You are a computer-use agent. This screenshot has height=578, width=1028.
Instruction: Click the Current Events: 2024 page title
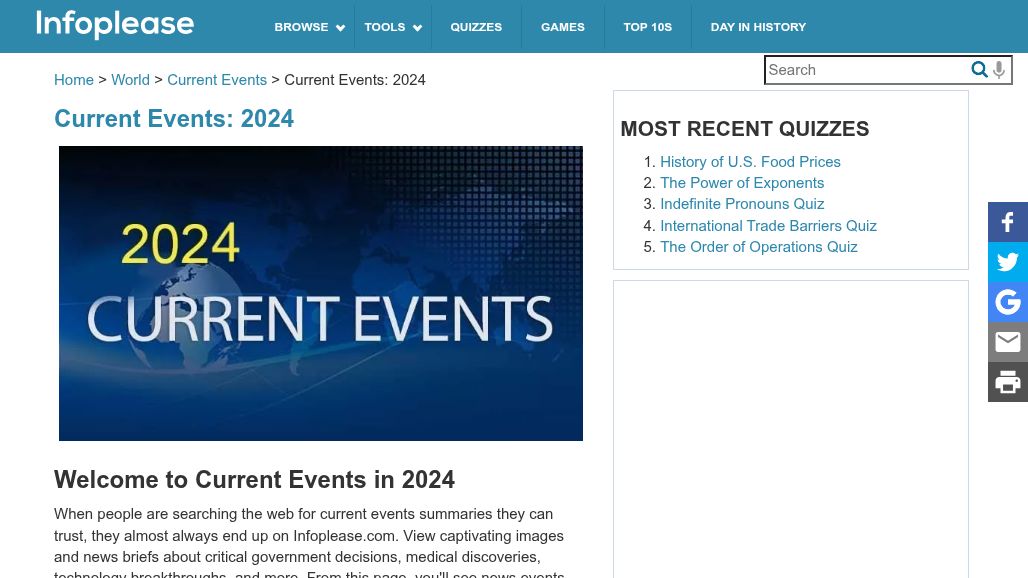click(x=174, y=119)
